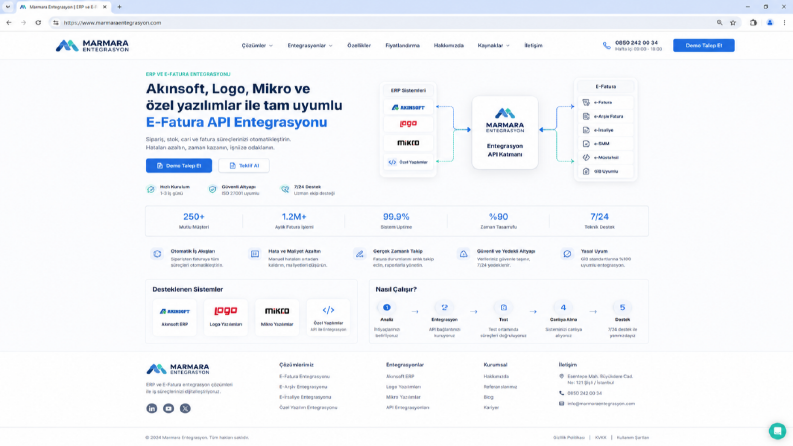Click the Hata ve Maliyet Azaltın feature icon
This screenshot has height=446, width=793.
pos(255,254)
